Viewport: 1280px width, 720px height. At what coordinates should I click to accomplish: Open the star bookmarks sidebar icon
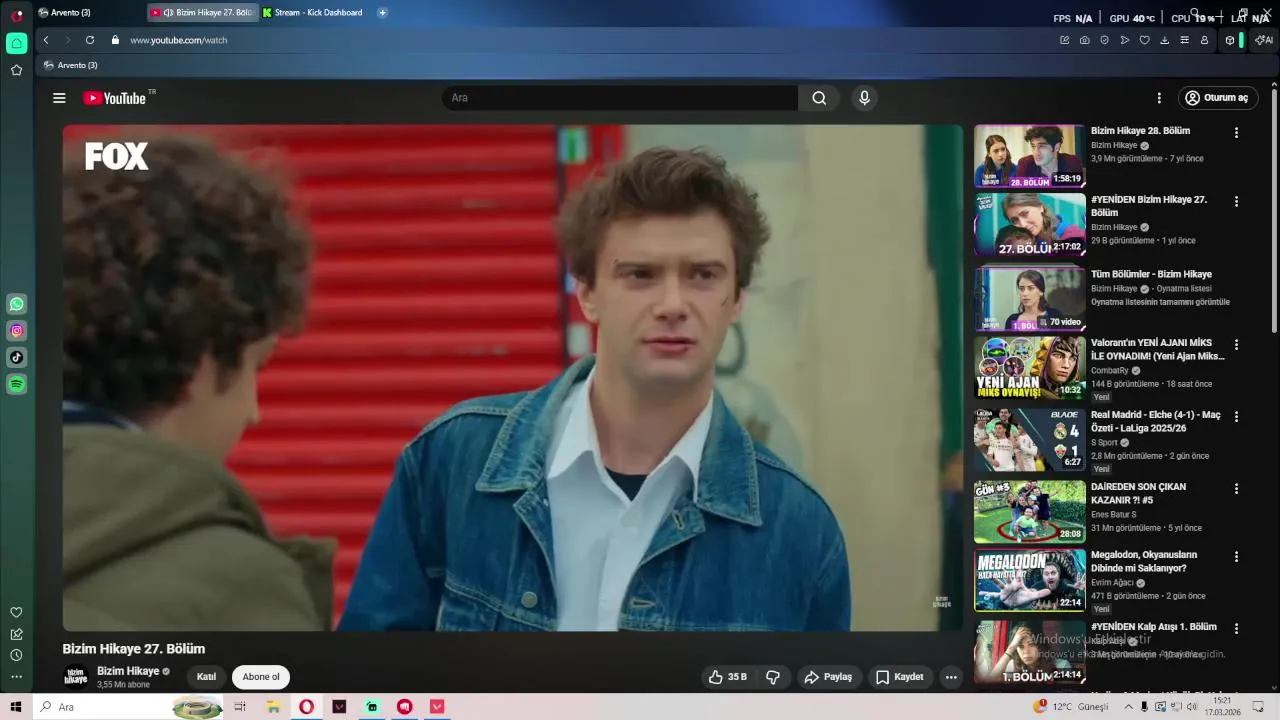tap(17, 70)
